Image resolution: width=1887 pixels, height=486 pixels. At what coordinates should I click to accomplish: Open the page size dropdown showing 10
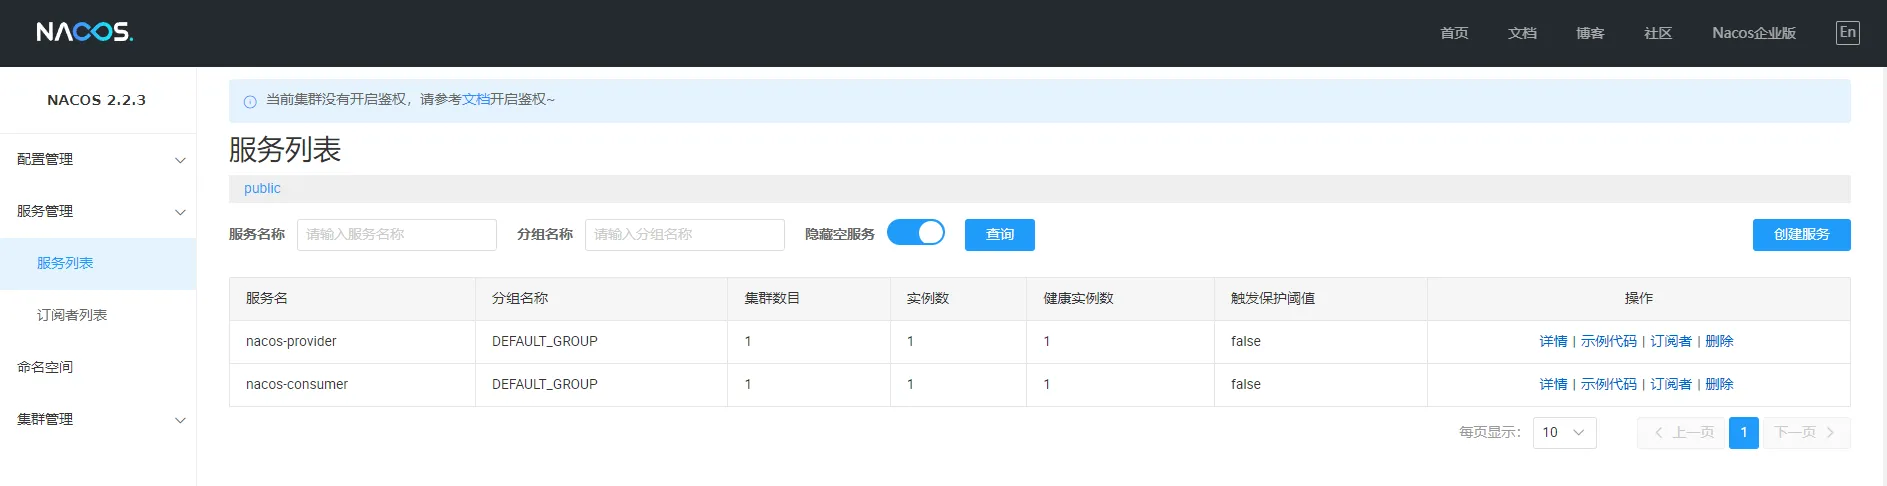(1564, 433)
